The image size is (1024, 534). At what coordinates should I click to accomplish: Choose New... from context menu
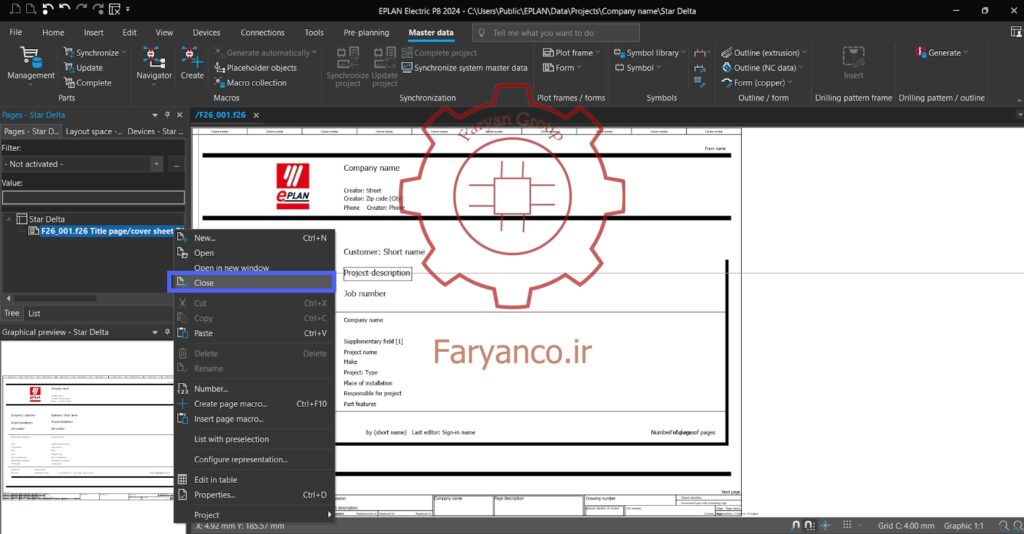pos(254,238)
